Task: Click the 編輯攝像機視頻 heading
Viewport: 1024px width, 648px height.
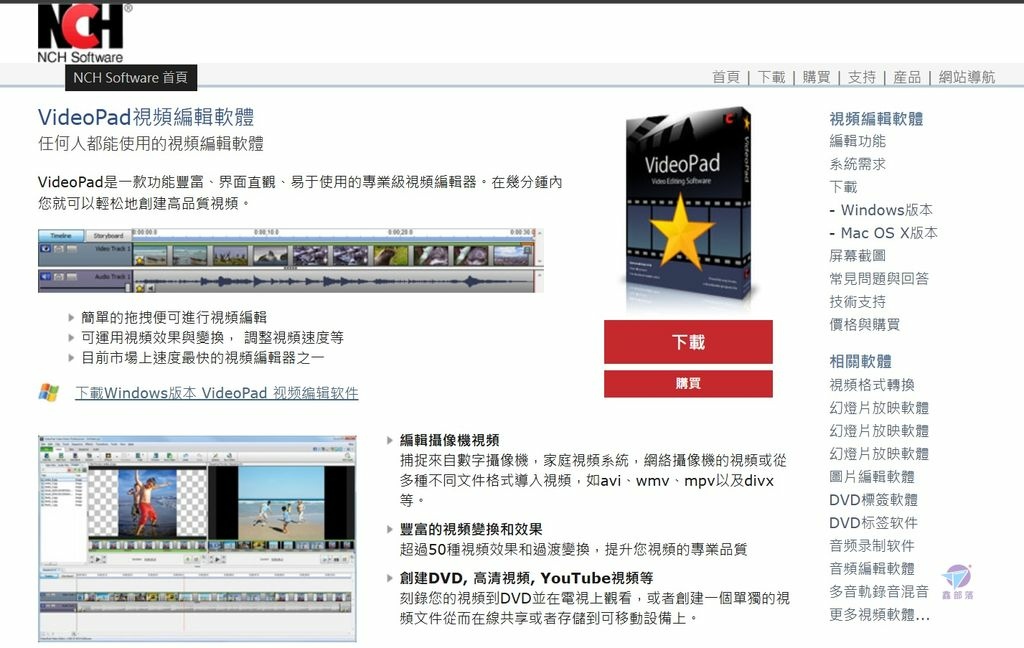Action: point(449,440)
